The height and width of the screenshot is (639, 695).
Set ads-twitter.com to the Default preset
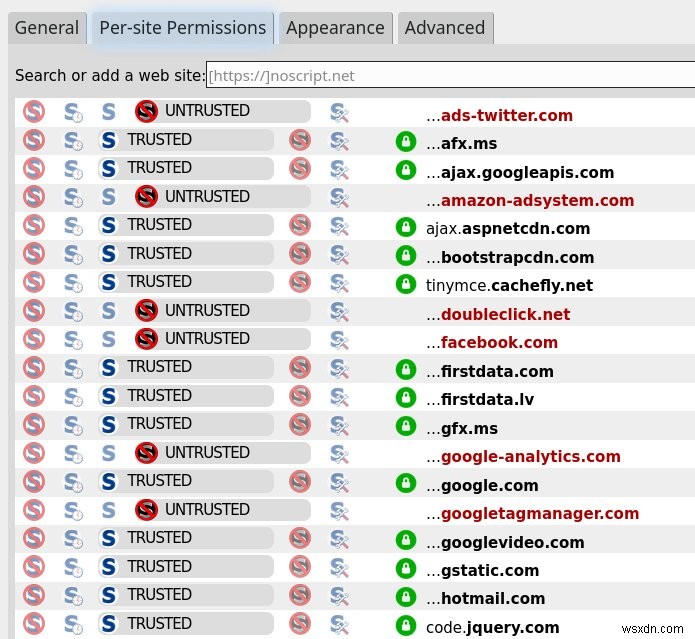pyautogui.click(x=34, y=111)
